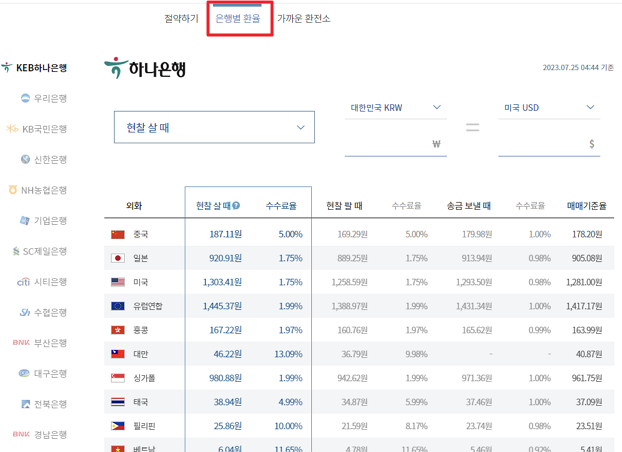Click the 현찰 팔 때 column header
Screen dimensions: 622x452
[344, 206]
